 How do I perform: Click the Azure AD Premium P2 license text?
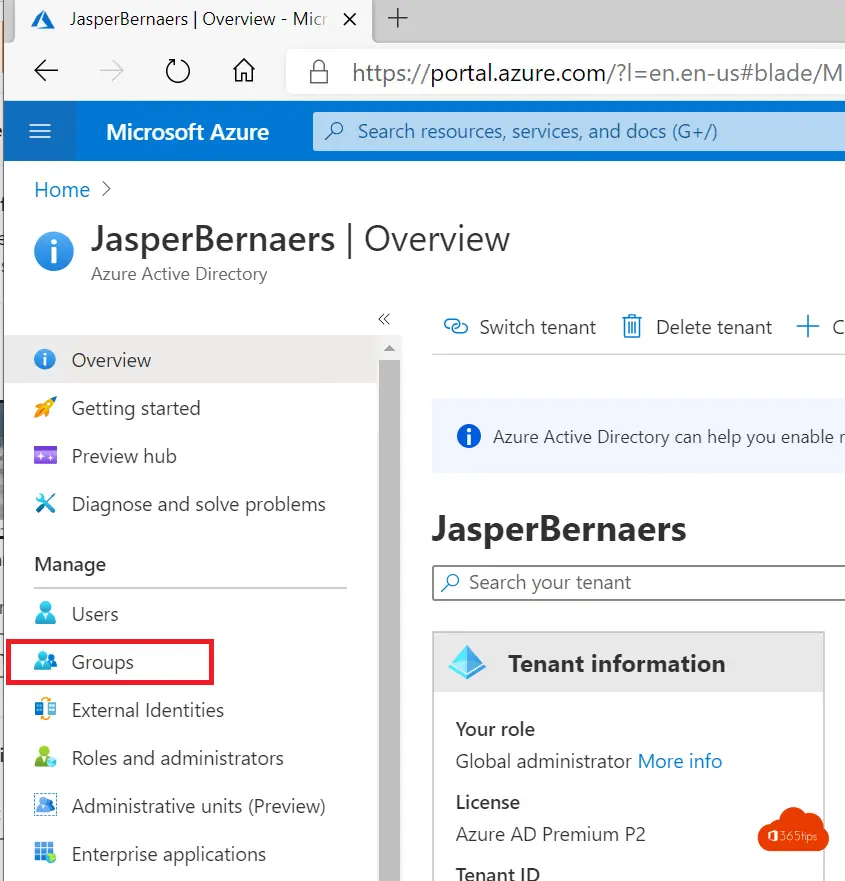[x=551, y=834]
